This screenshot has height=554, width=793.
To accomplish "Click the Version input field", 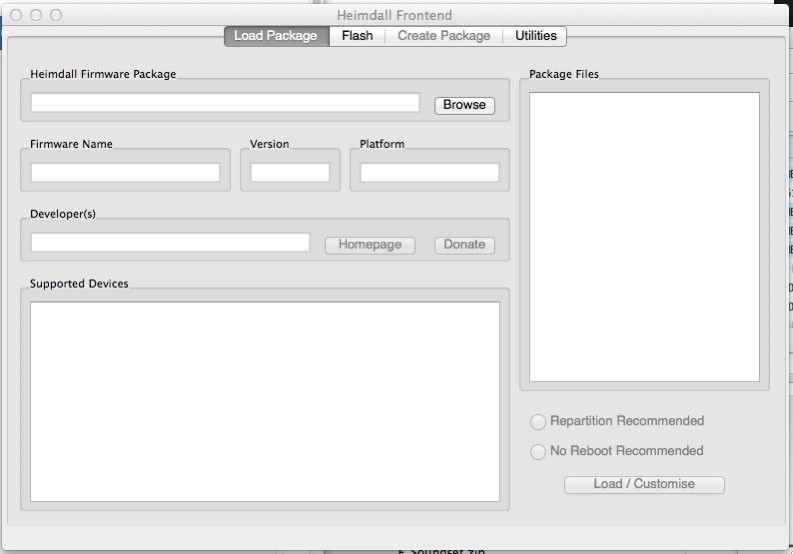I will pyautogui.click(x=290, y=172).
